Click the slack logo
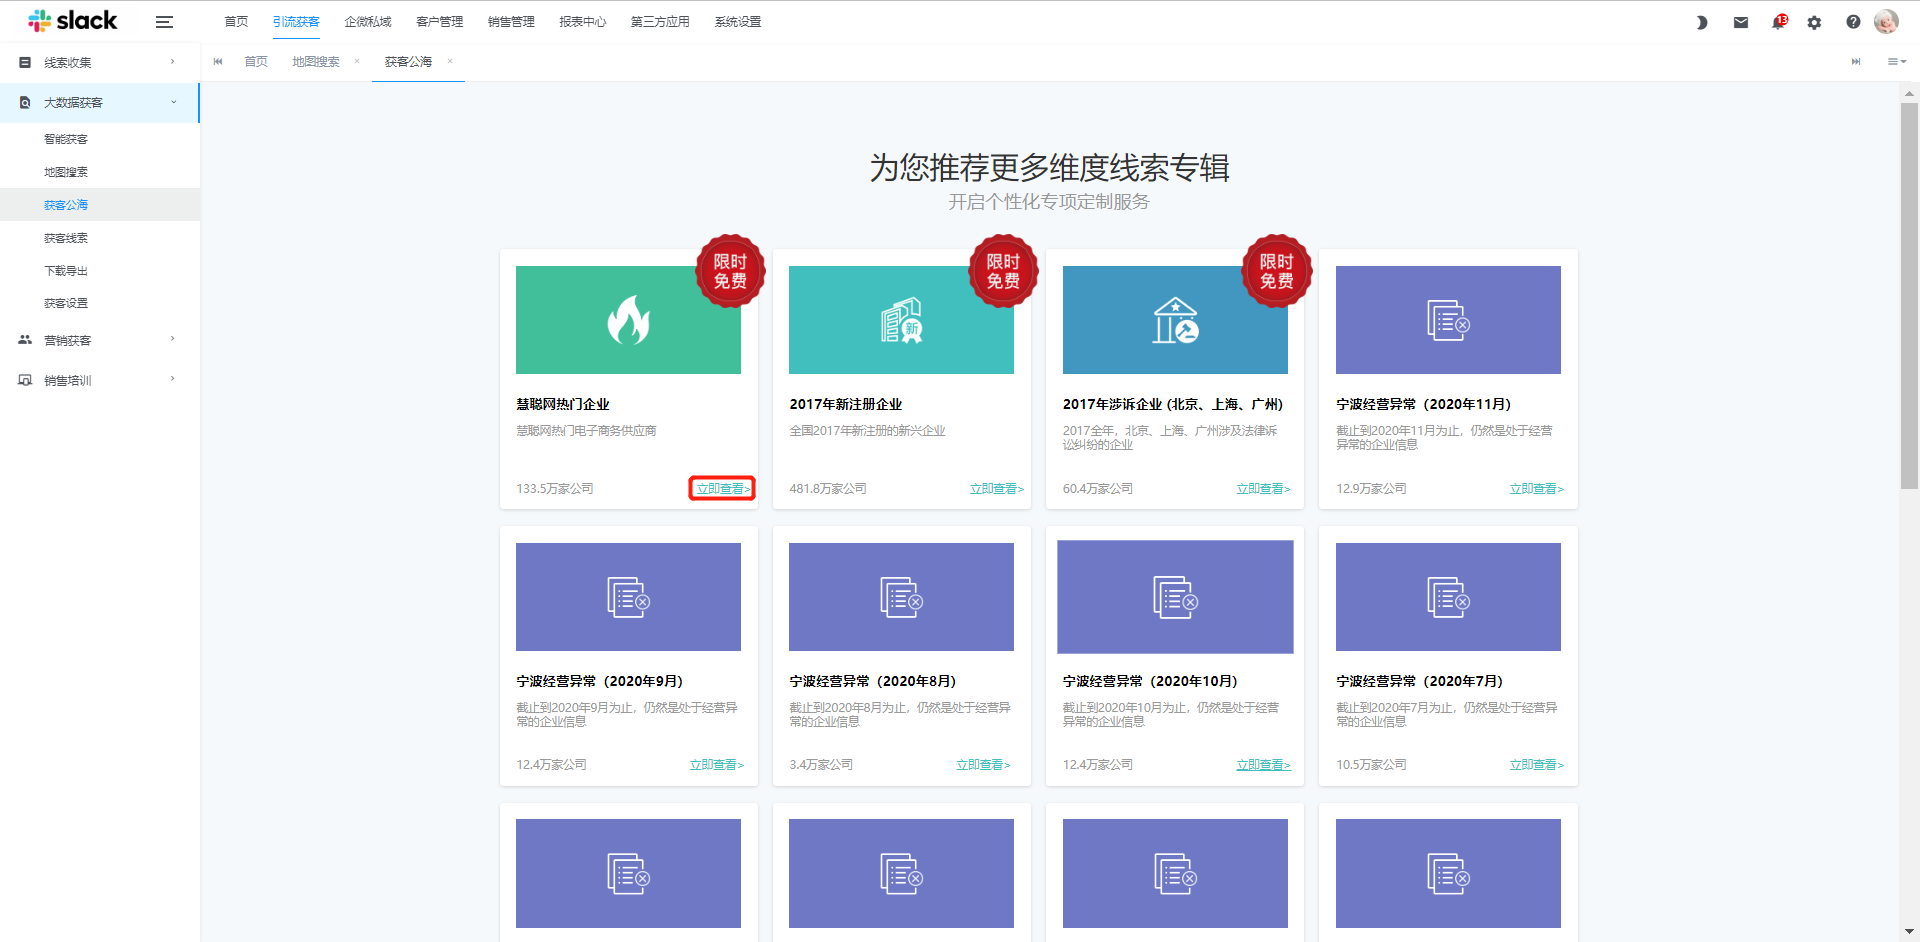 point(73,20)
